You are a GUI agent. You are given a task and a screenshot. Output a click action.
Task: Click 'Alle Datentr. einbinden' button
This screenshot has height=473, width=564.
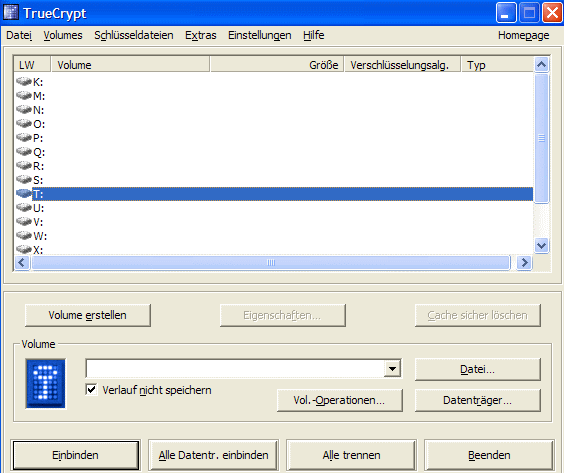click(x=214, y=455)
